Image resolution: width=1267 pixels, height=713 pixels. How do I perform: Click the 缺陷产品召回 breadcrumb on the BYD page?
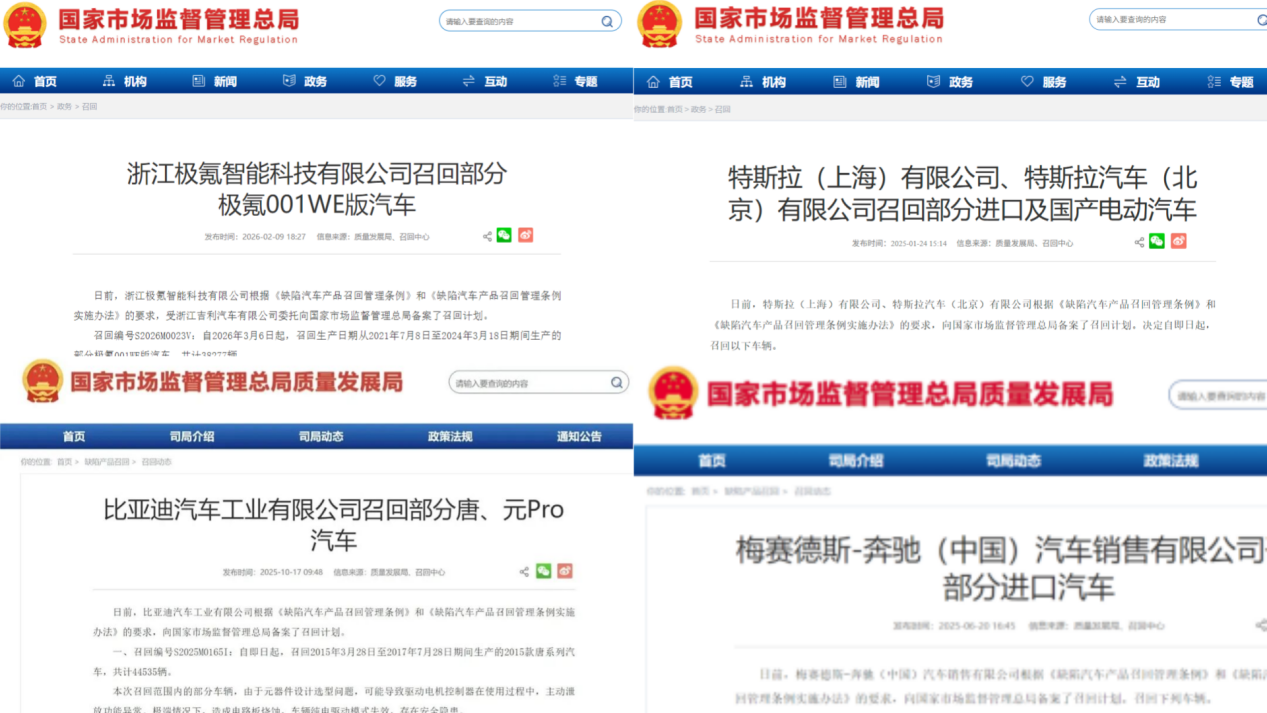(x=107, y=462)
